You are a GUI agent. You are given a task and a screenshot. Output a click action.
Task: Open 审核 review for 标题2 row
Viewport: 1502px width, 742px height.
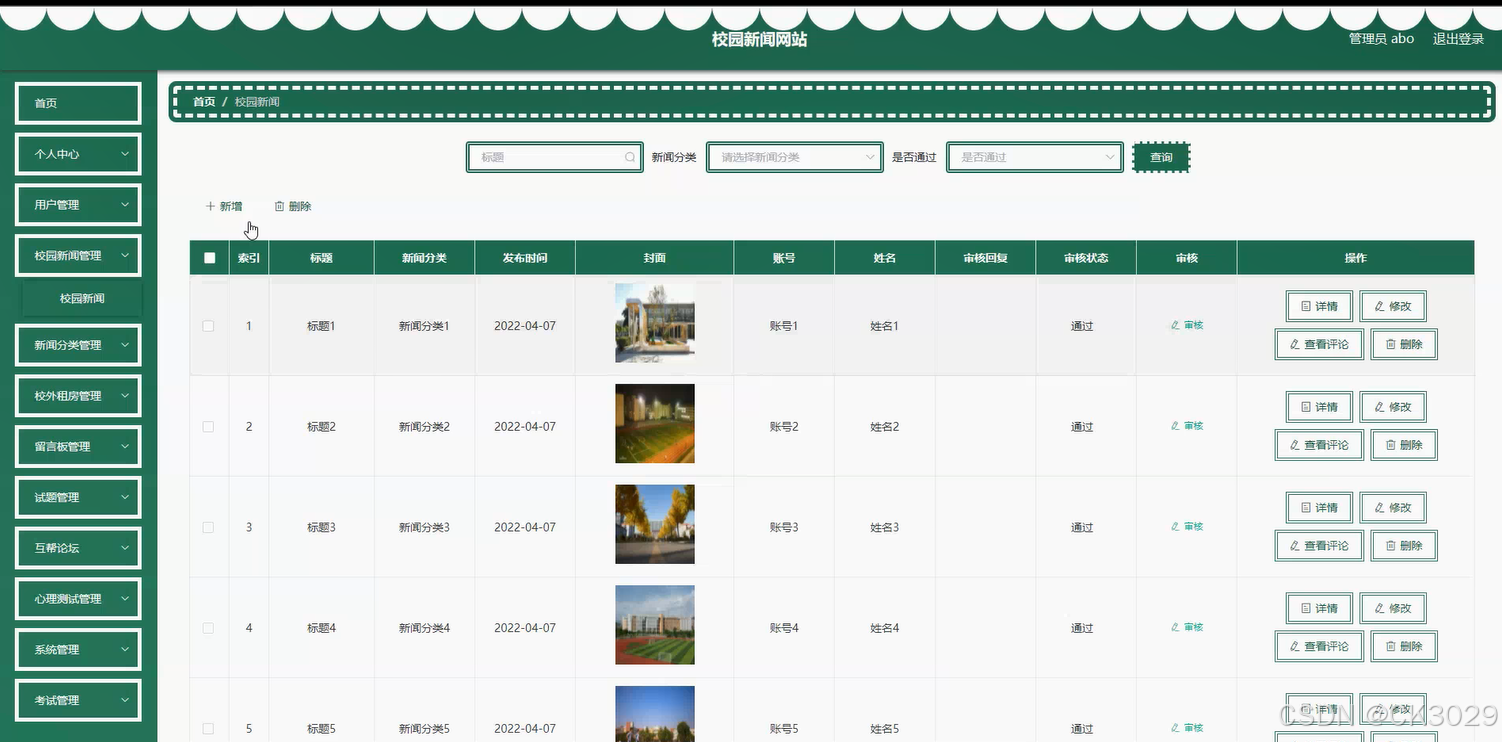[x=1187, y=426]
